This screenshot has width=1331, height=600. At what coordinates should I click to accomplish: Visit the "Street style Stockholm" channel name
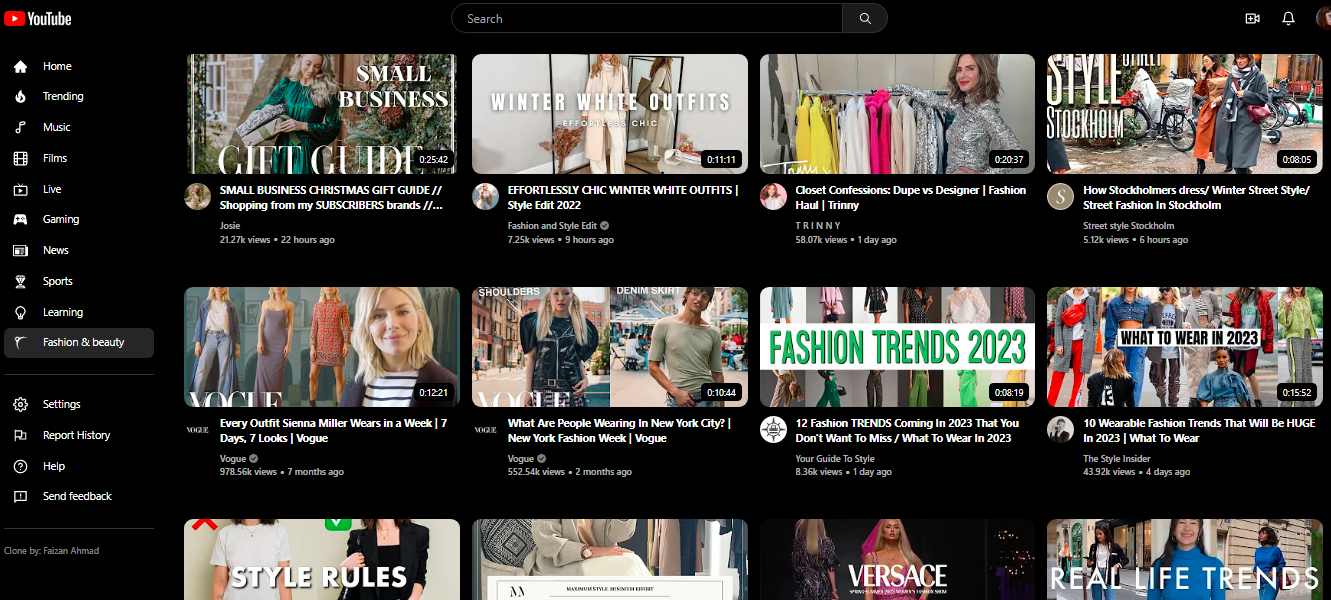[1129, 226]
